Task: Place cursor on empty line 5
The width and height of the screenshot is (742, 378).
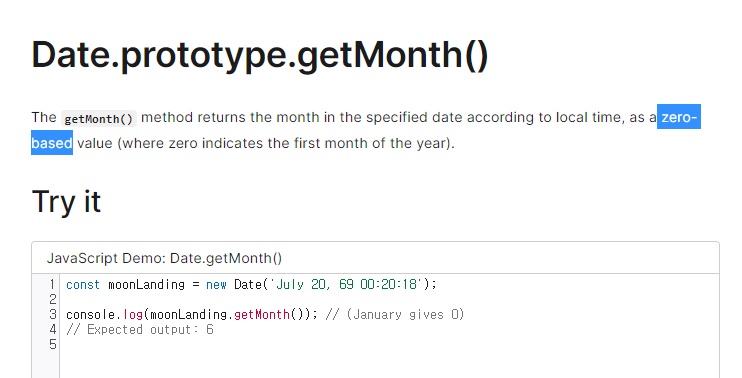Action: pyautogui.click(x=388, y=345)
